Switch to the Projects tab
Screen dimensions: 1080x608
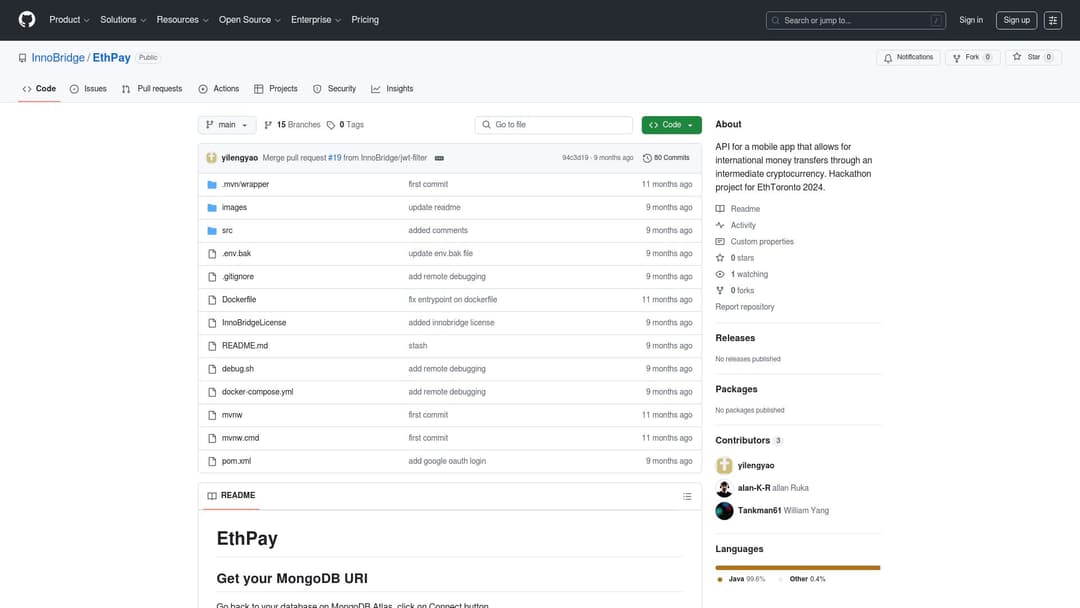(x=276, y=89)
